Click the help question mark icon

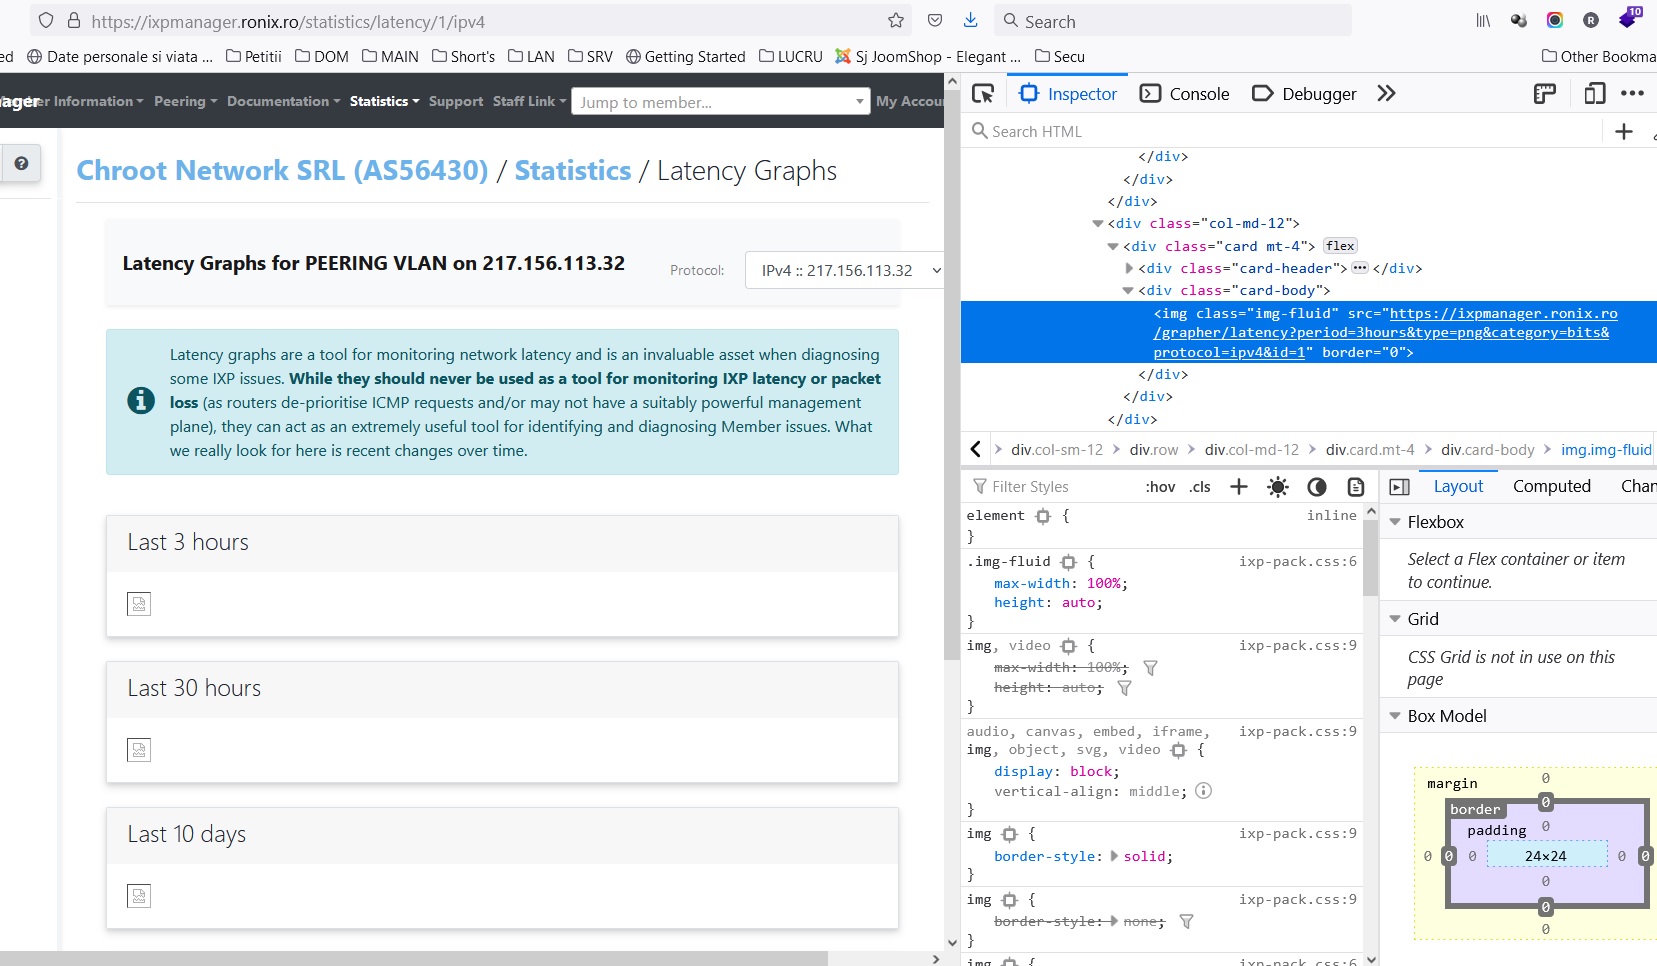point(21,163)
